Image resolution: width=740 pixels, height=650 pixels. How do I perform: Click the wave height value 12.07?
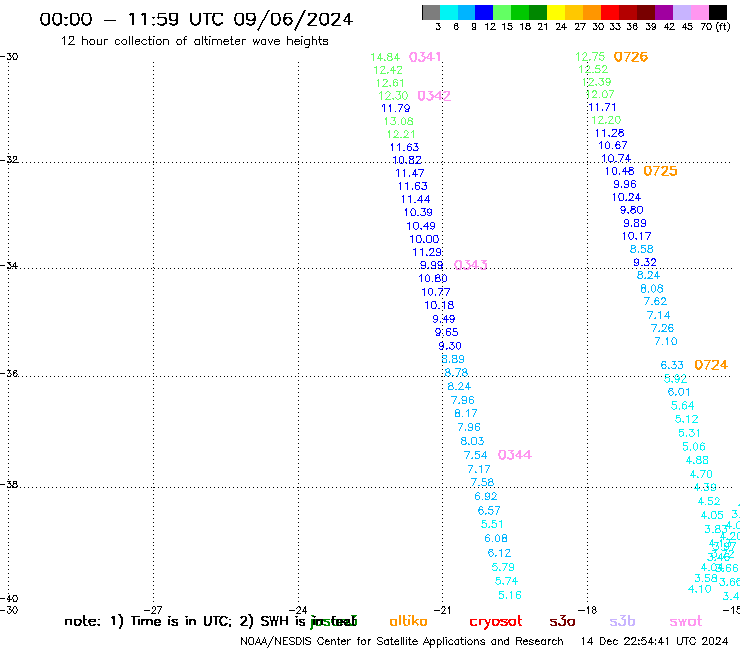600,94
